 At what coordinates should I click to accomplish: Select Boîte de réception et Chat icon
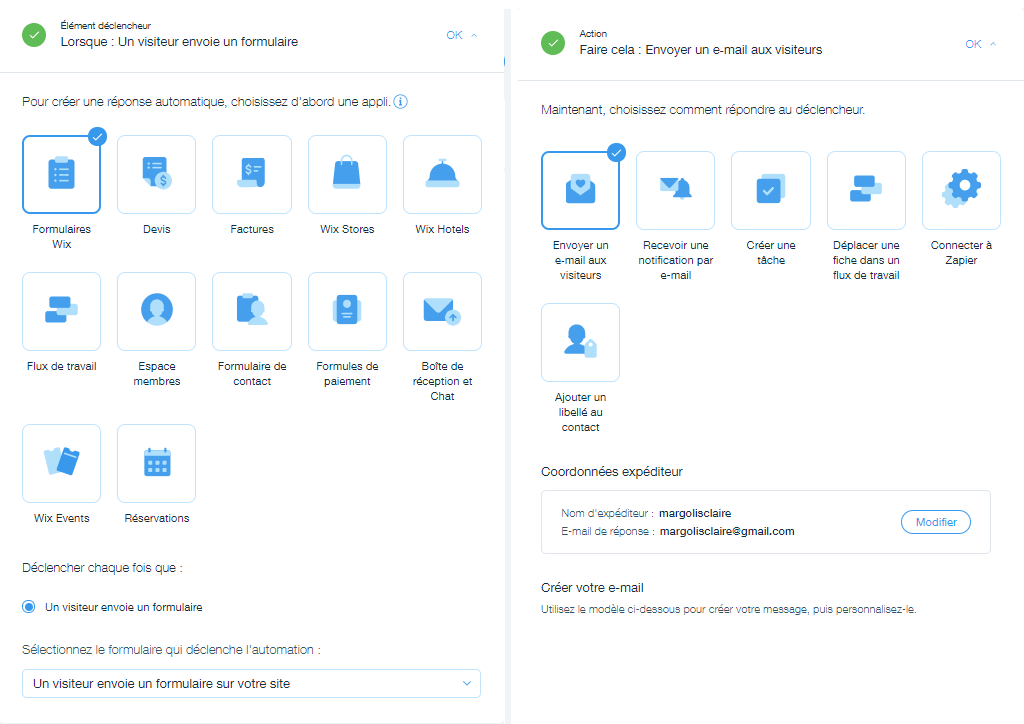442,311
